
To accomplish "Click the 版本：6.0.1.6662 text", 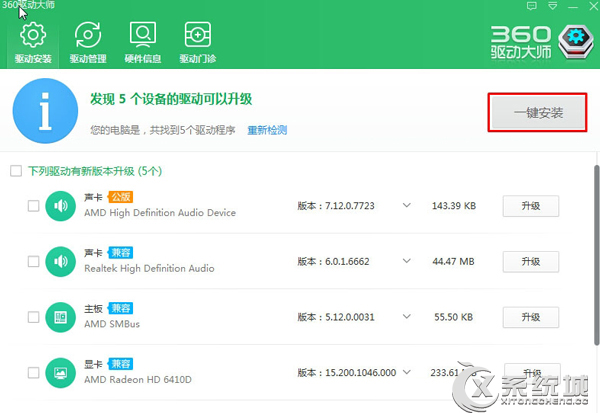I will point(333,261).
